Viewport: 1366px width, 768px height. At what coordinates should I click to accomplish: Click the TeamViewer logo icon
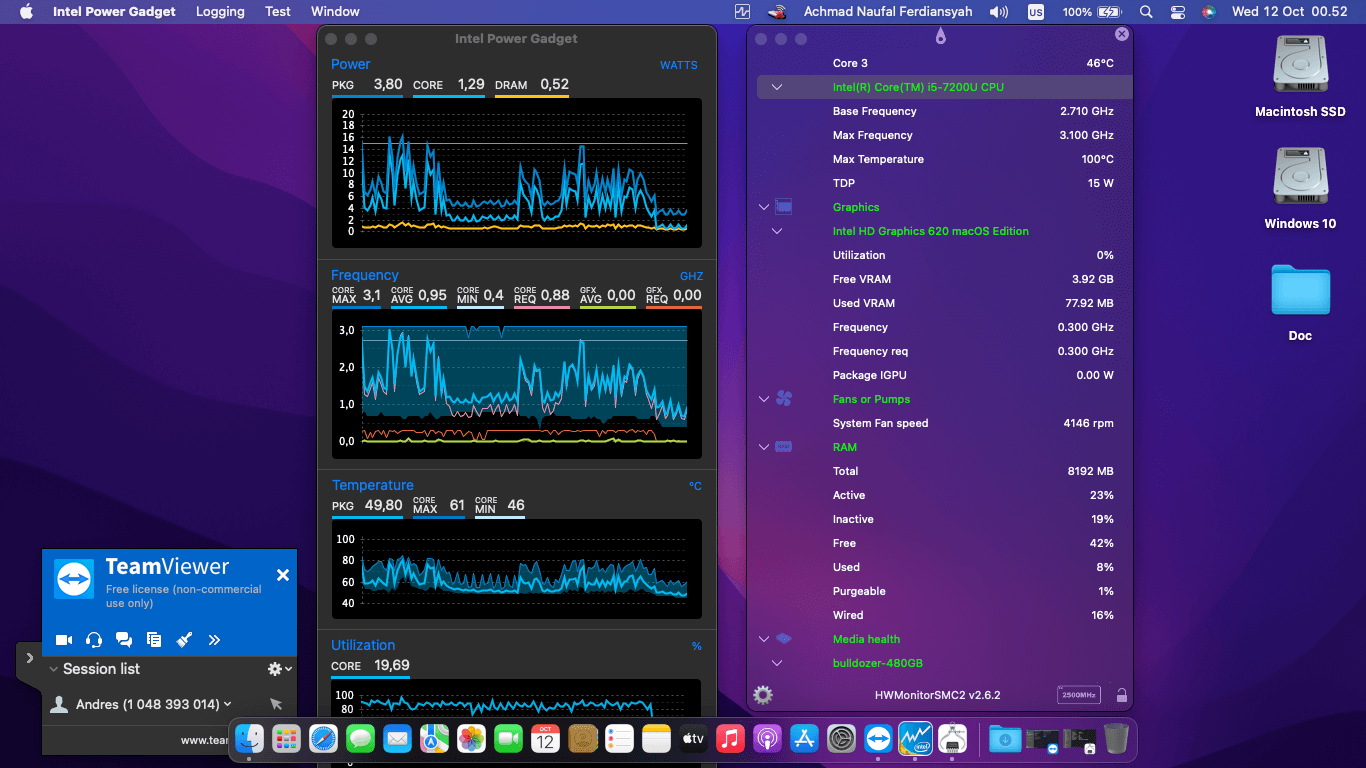[x=74, y=580]
